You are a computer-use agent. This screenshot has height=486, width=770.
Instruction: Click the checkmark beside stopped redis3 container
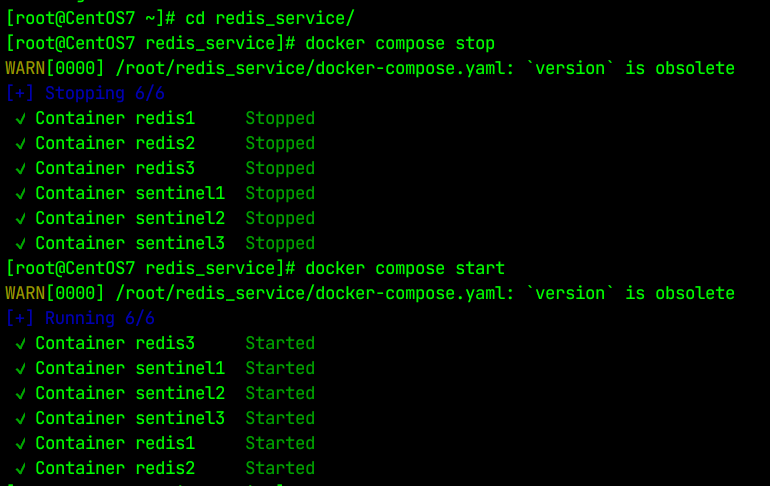coord(21,169)
